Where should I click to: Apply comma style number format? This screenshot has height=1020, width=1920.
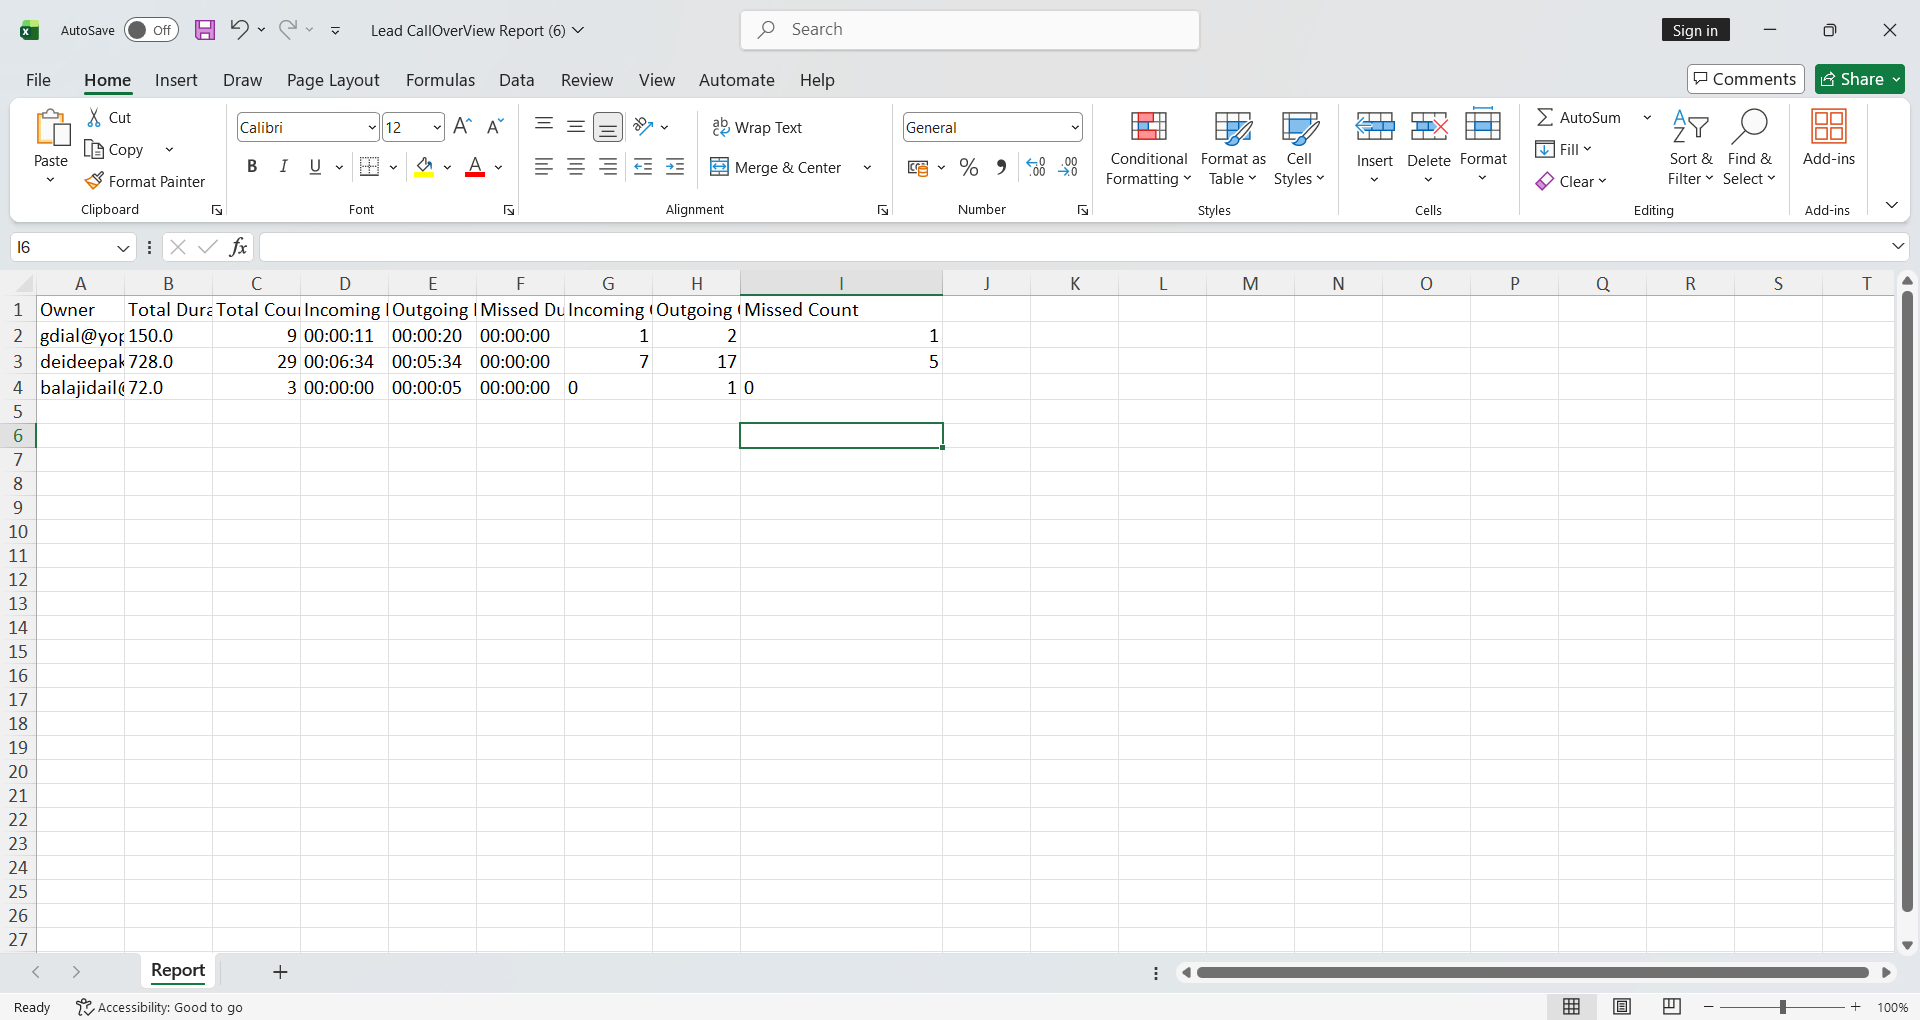1001,168
